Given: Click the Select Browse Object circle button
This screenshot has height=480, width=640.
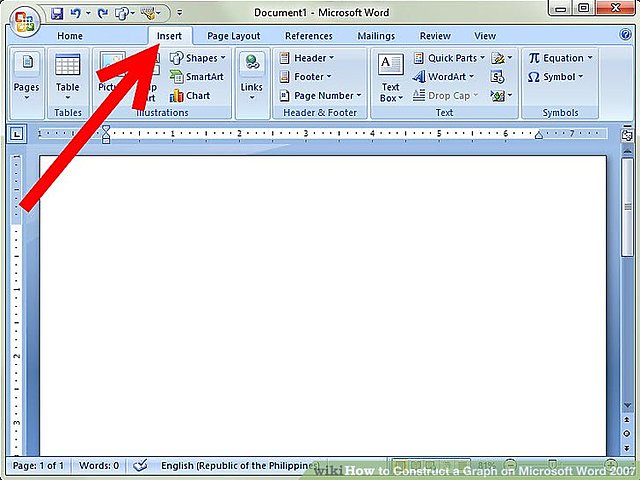Looking at the screenshot, I should pos(627,433).
